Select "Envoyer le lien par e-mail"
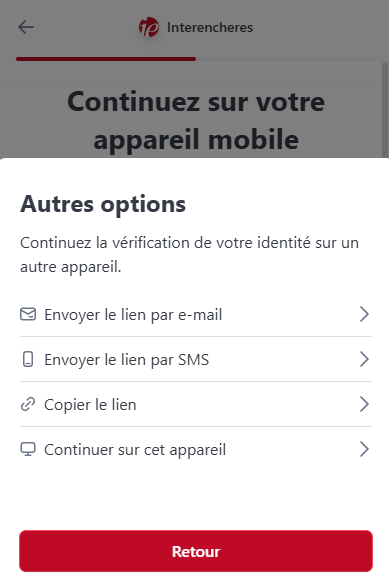389x588 pixels. [x=196, y=314]
